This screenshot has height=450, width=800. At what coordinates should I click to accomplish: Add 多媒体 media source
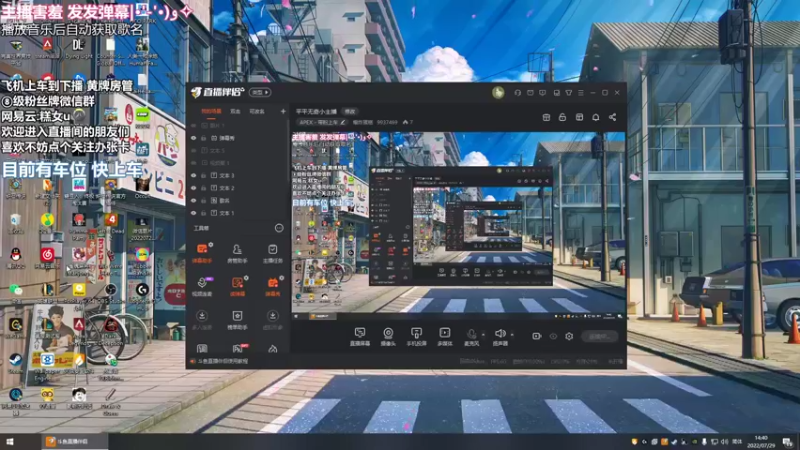tap(445, 337)
